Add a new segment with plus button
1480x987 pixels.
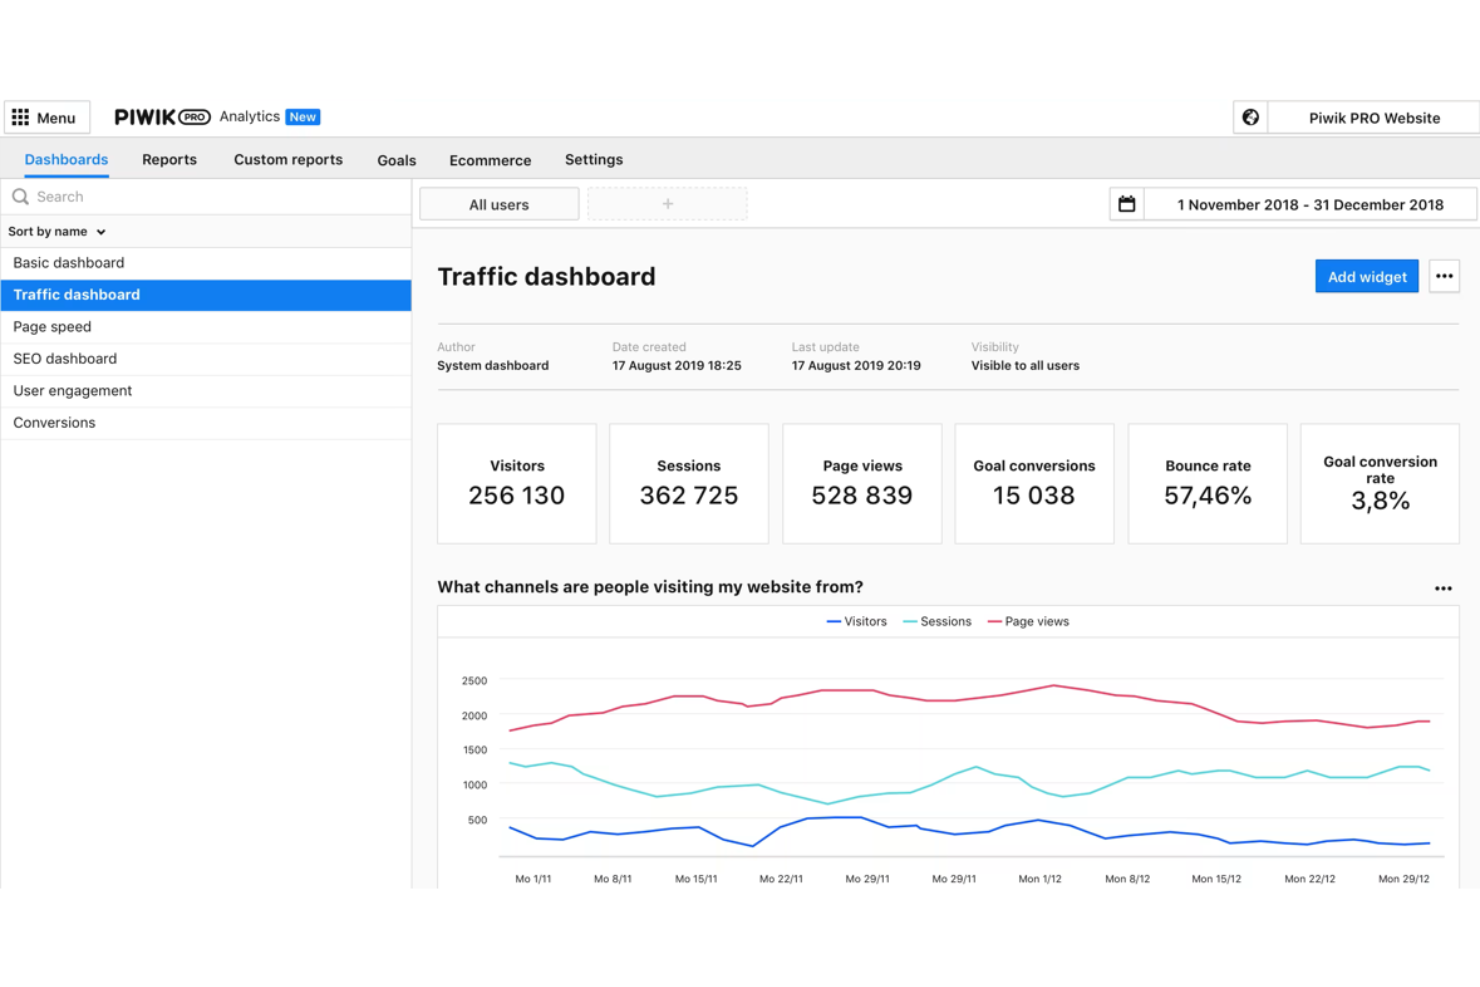[x=667, y=204]
